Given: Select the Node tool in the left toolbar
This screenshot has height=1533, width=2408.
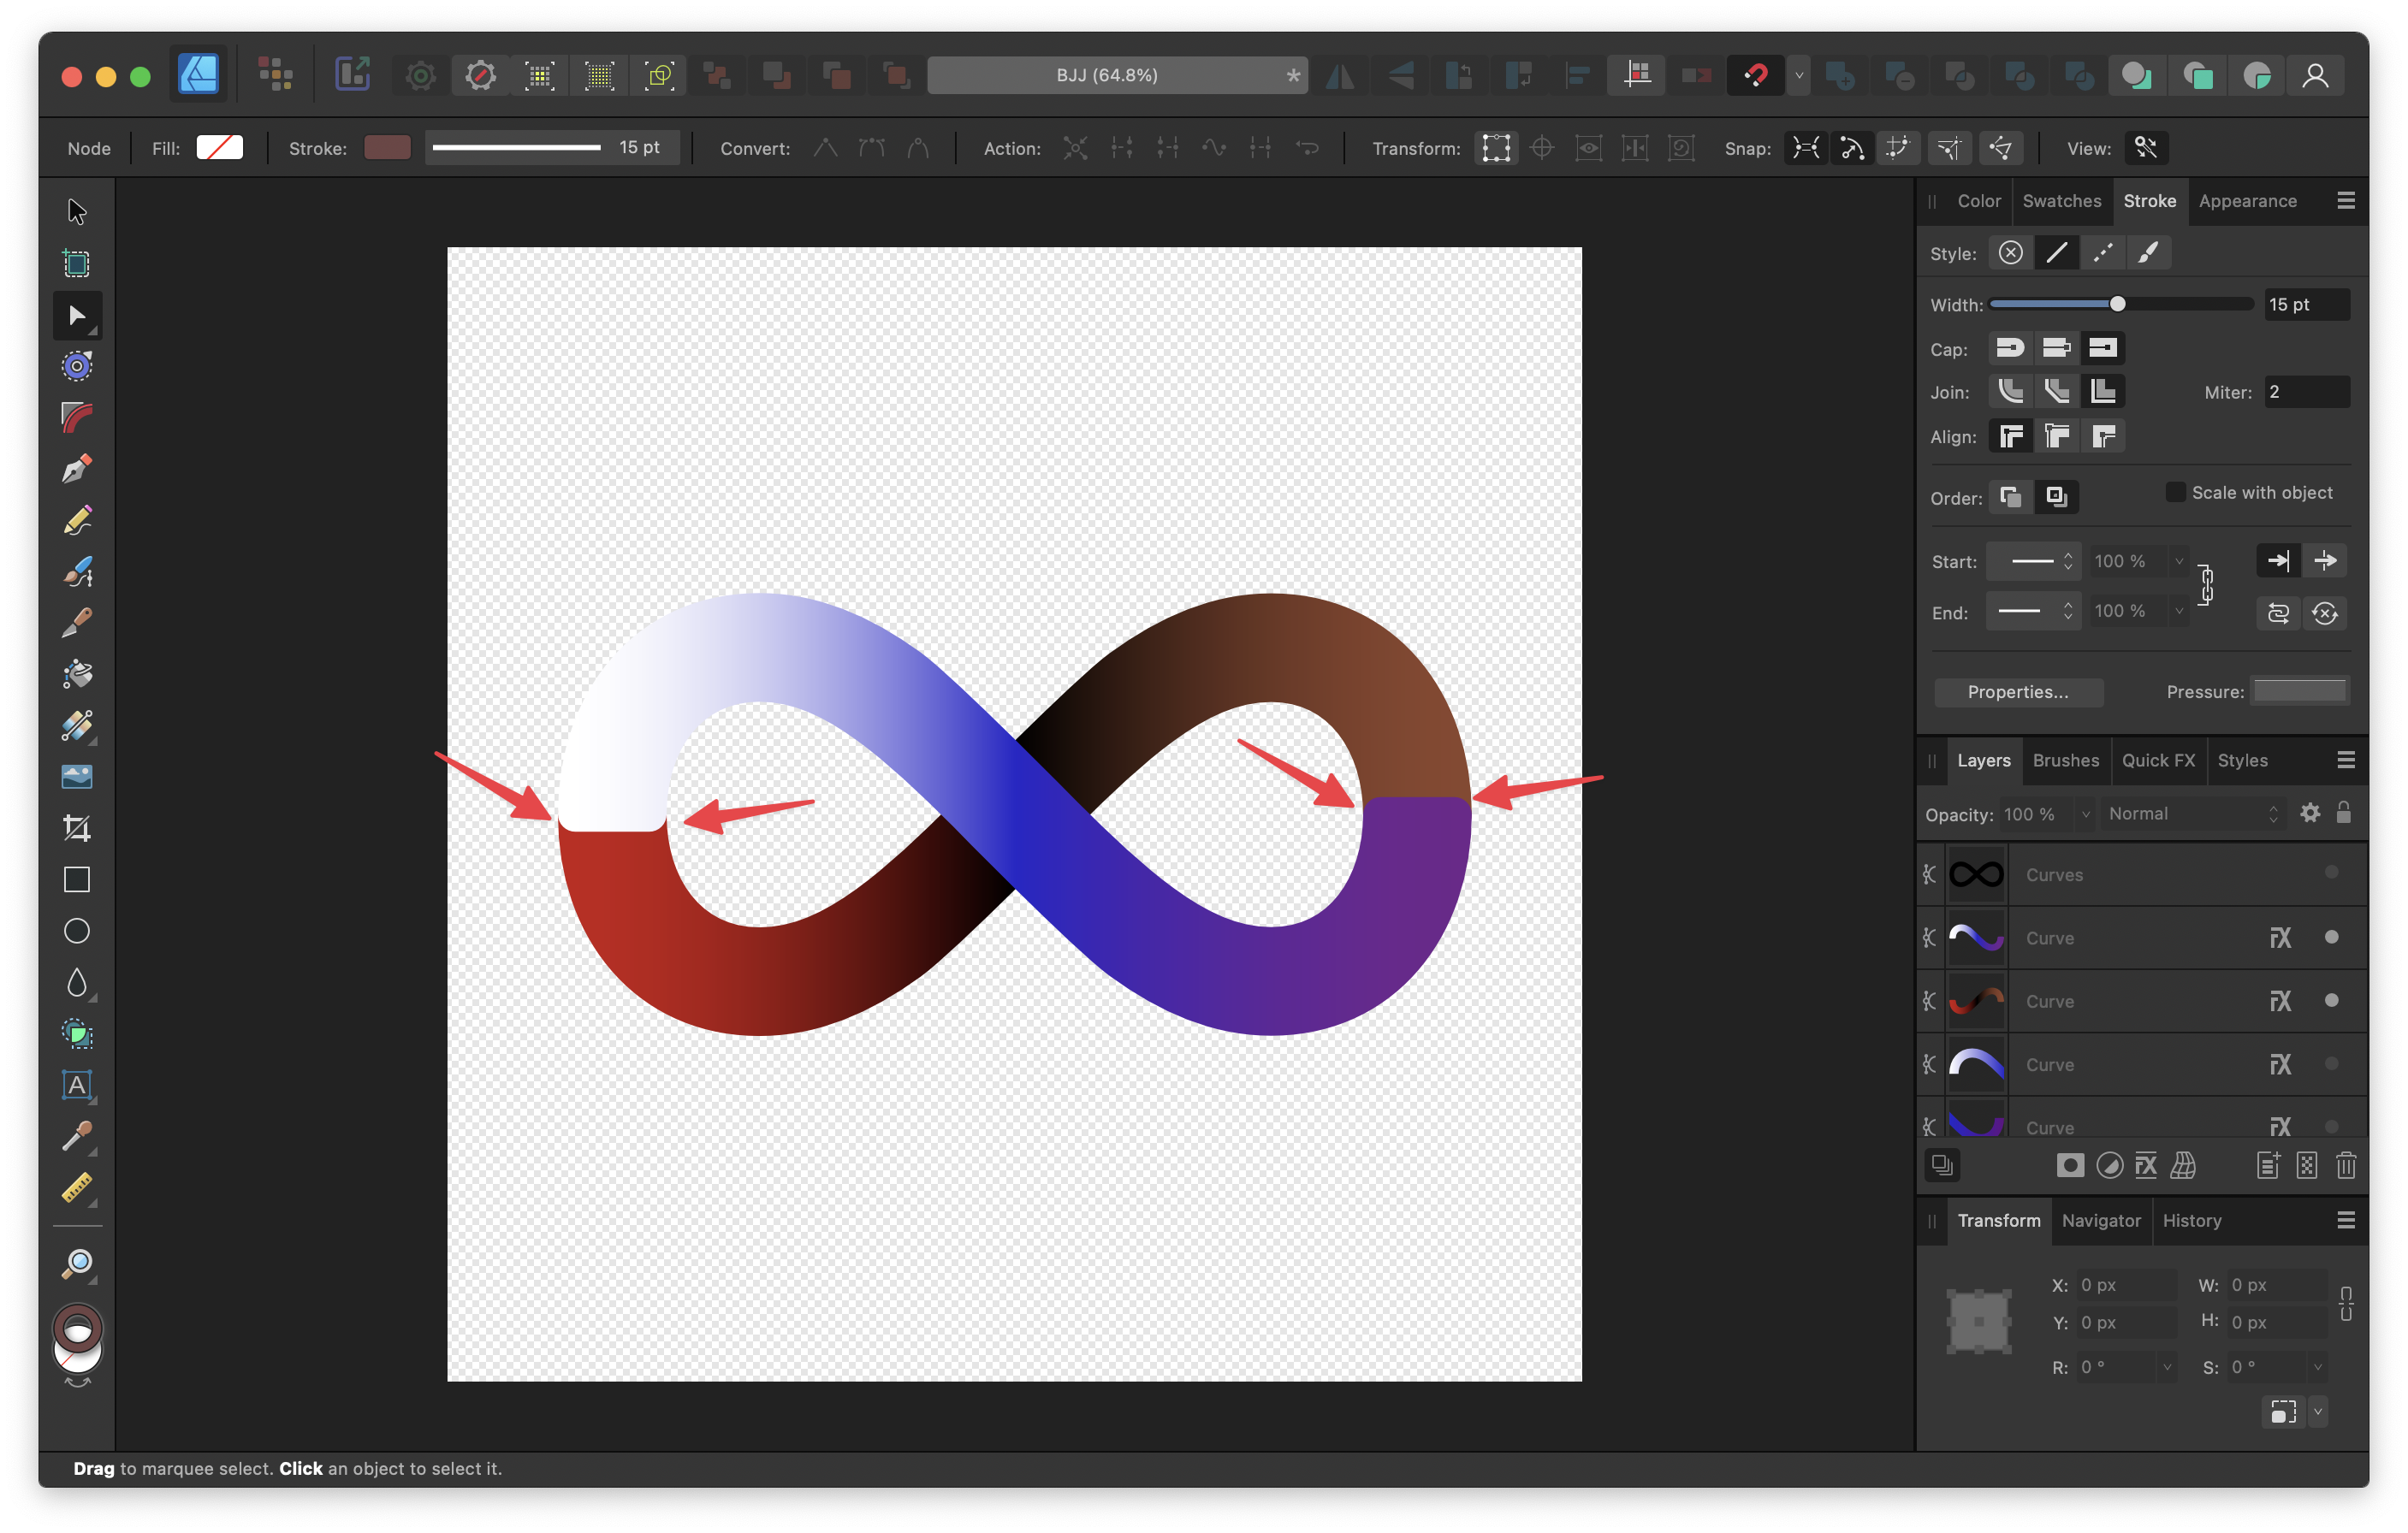Looking at the screenshot, I should 77,315.
